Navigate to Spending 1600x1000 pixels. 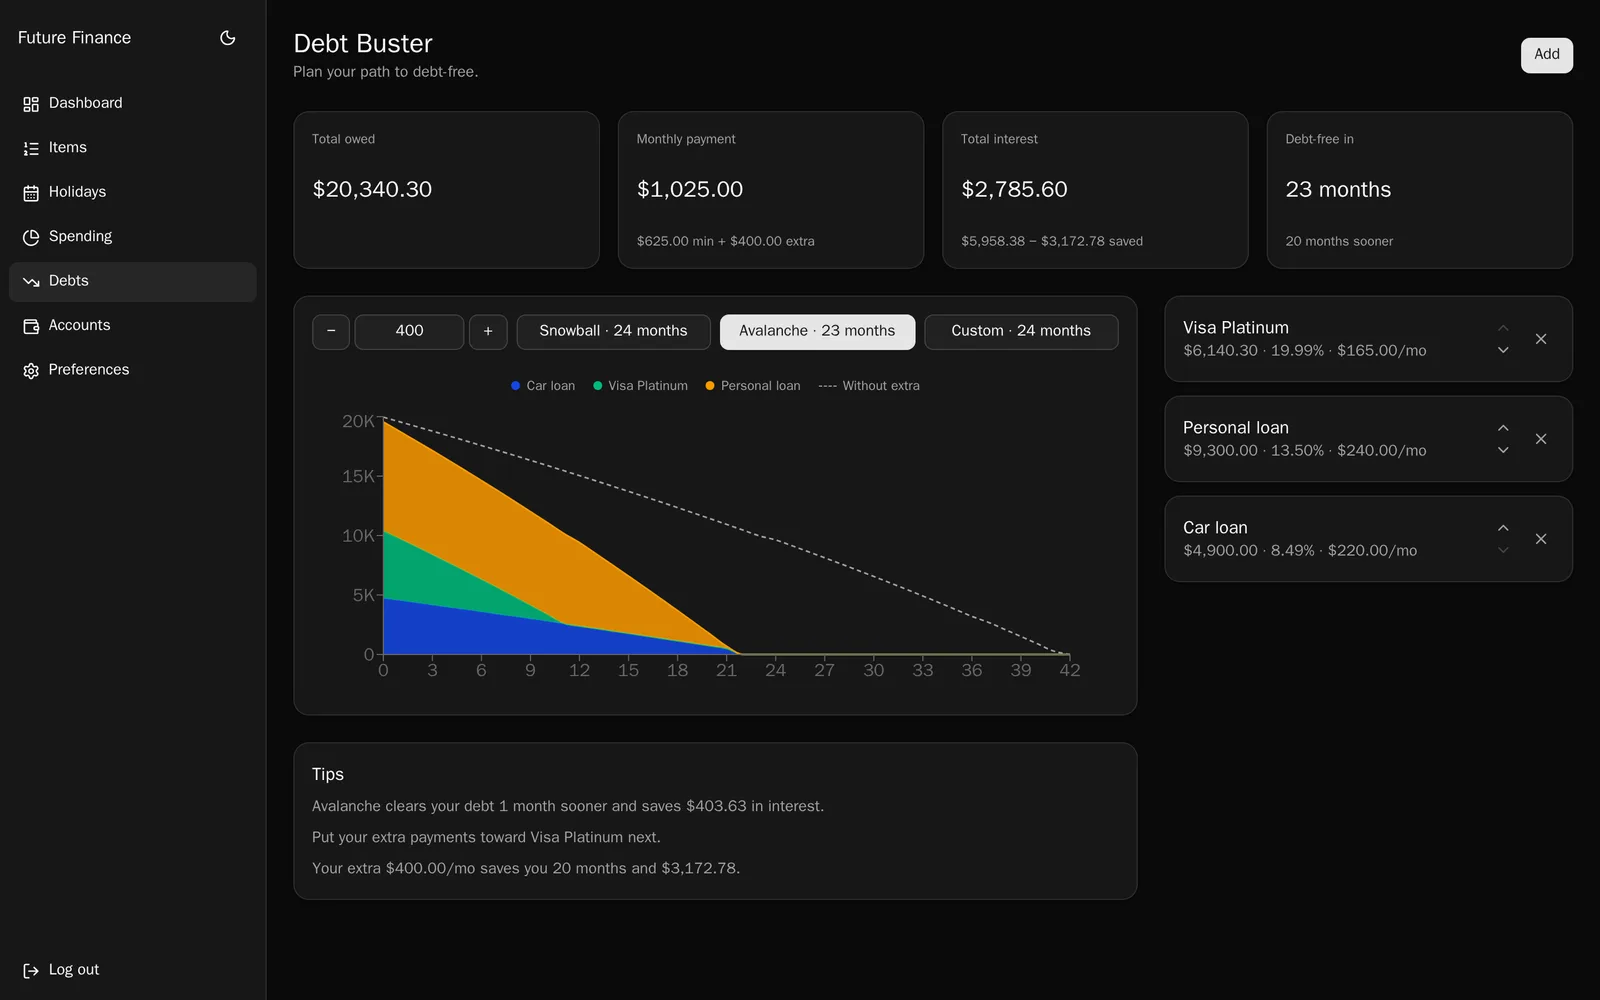point(133,237)
